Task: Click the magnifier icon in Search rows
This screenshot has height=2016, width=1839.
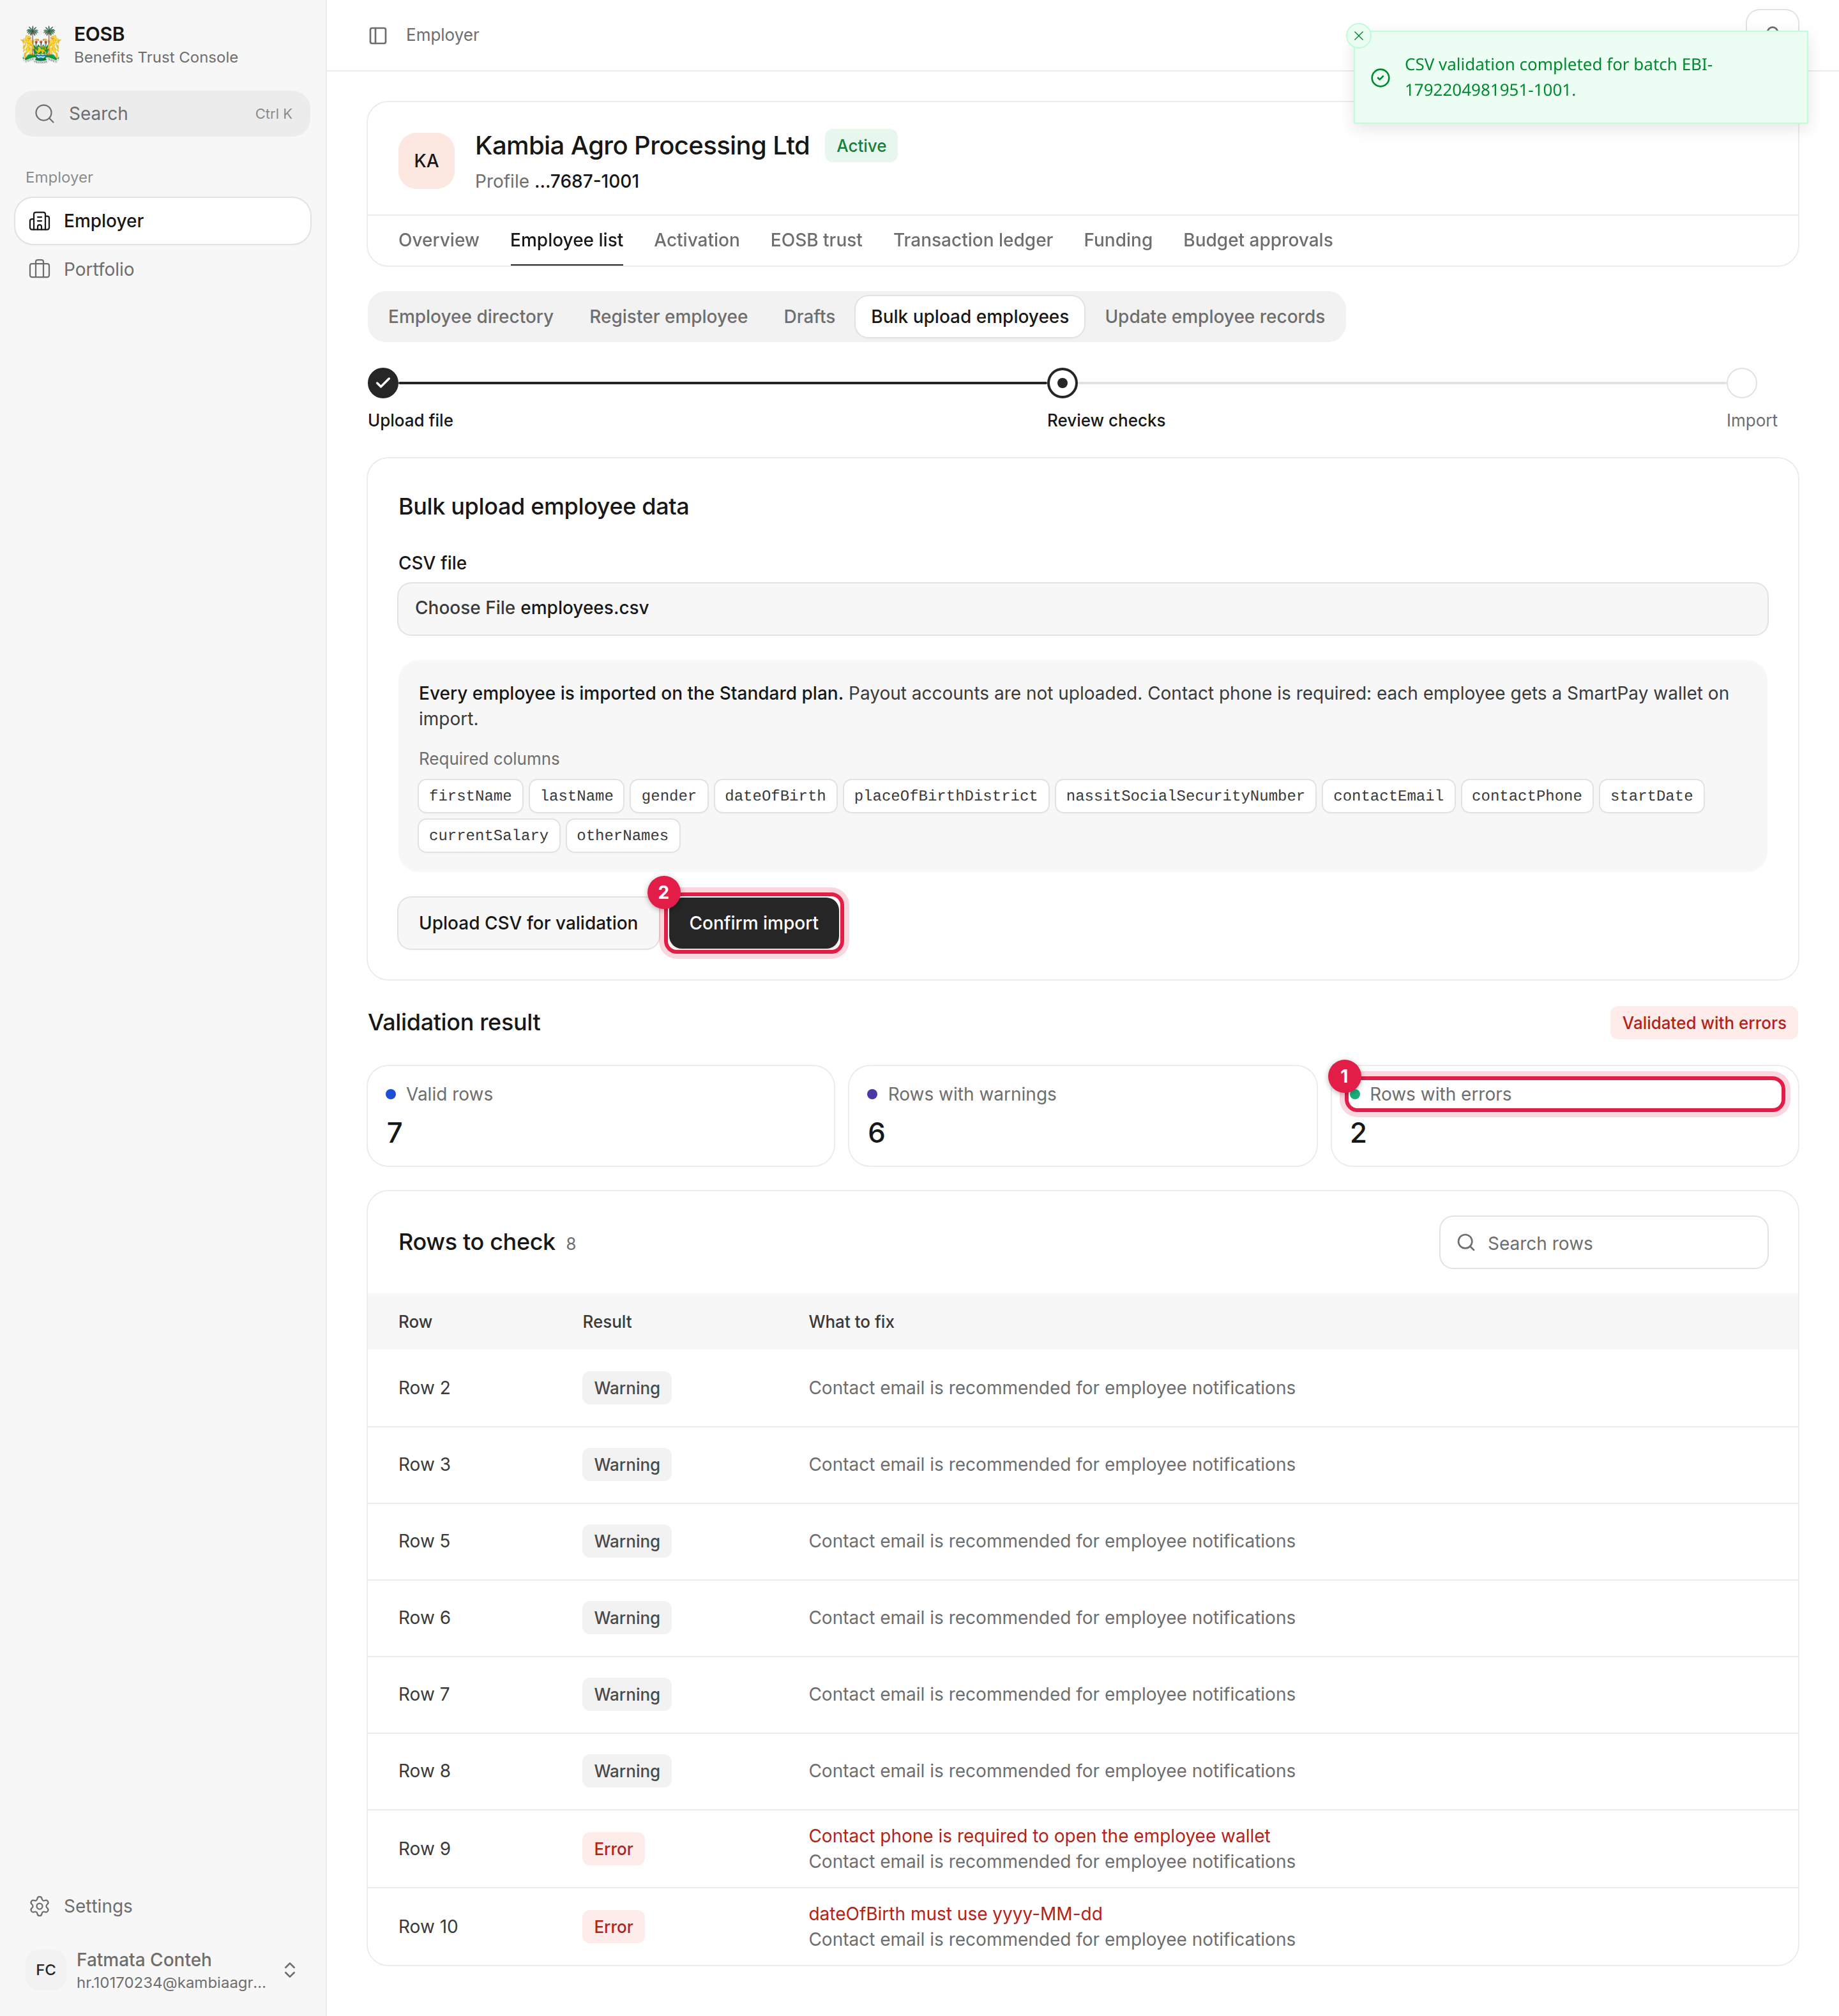Action: [x=1466, y=1243]
